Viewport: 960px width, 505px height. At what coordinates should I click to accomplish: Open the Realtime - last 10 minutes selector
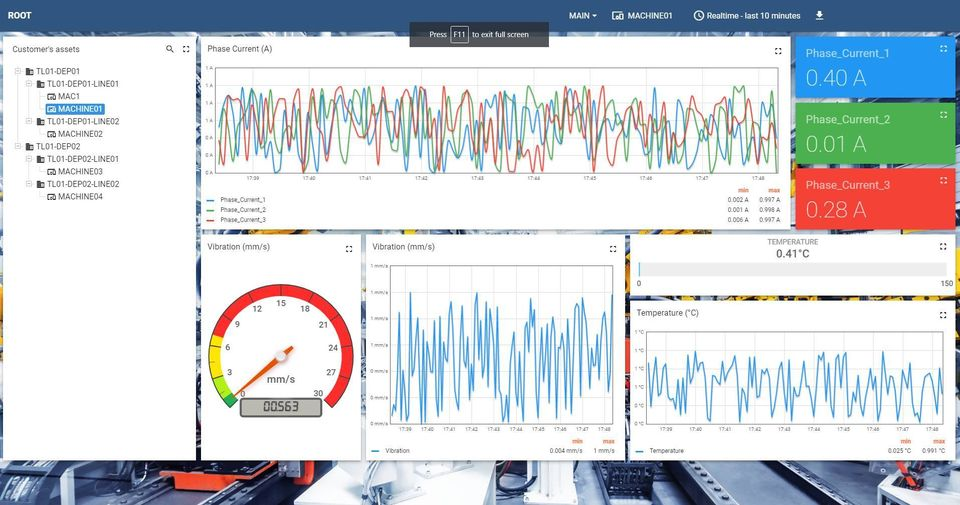pyautogui.click(x=746, y=16)
